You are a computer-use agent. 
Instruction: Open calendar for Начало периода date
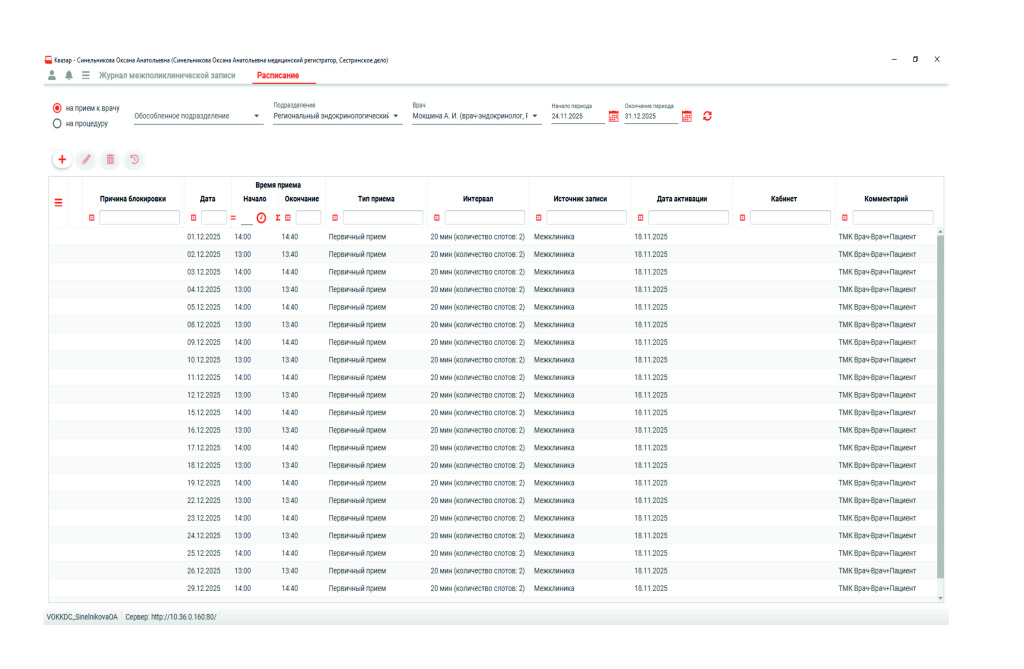(x=614, y=116)
